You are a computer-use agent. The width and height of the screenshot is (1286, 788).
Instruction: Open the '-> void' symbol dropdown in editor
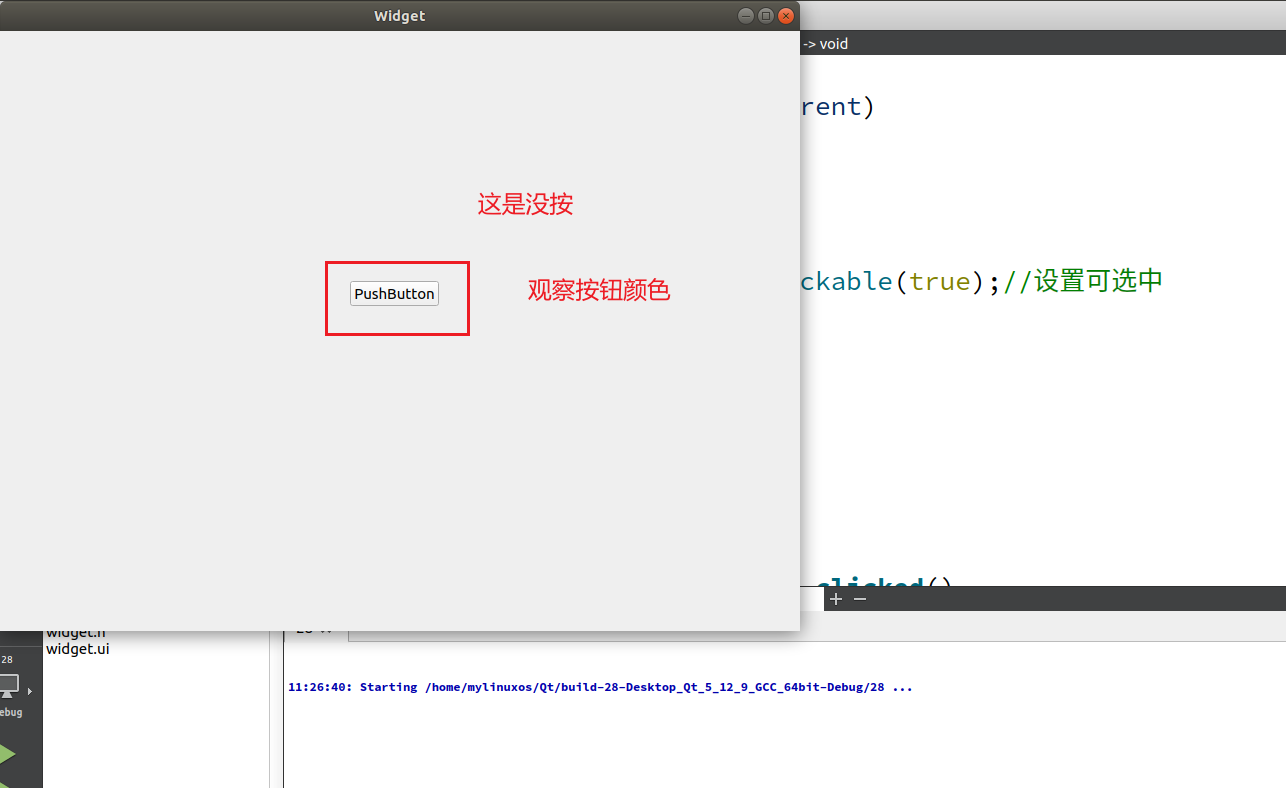point(827,44)
